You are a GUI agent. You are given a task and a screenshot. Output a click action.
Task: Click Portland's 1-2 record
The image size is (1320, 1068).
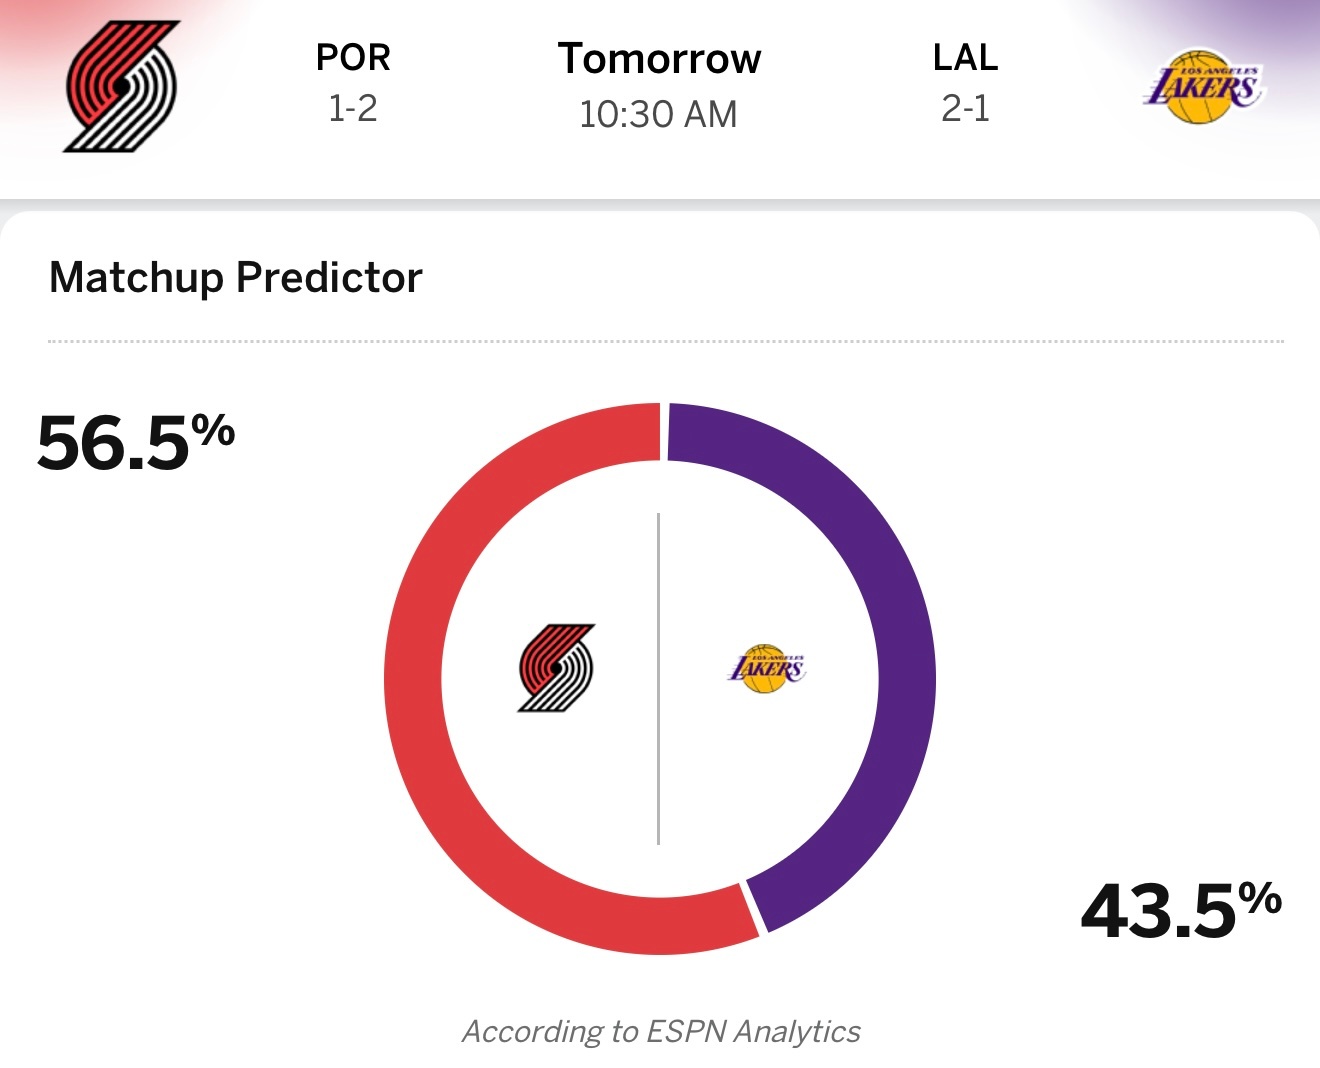tap(353, 108)
